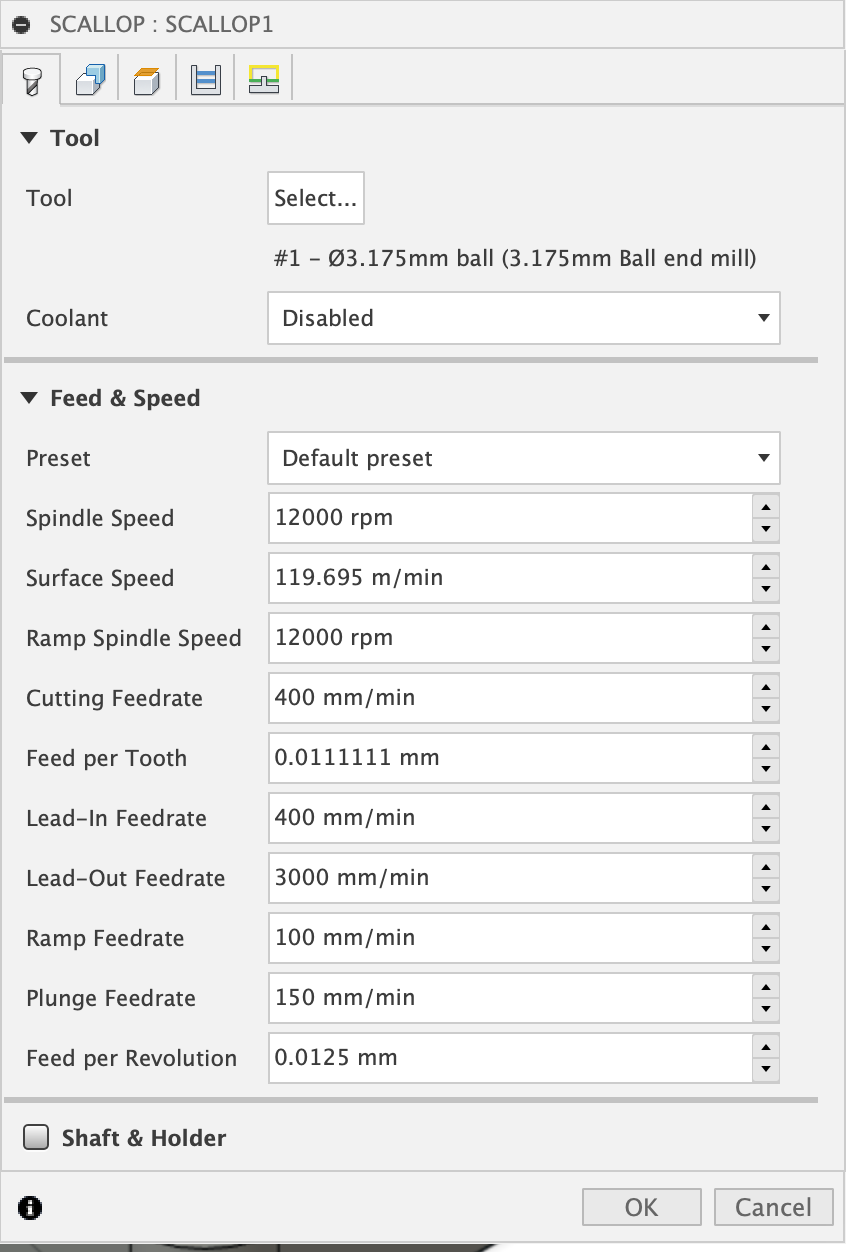
Task: Decrease Cutting Feedrate with down arrow
Action: point(765,709)
